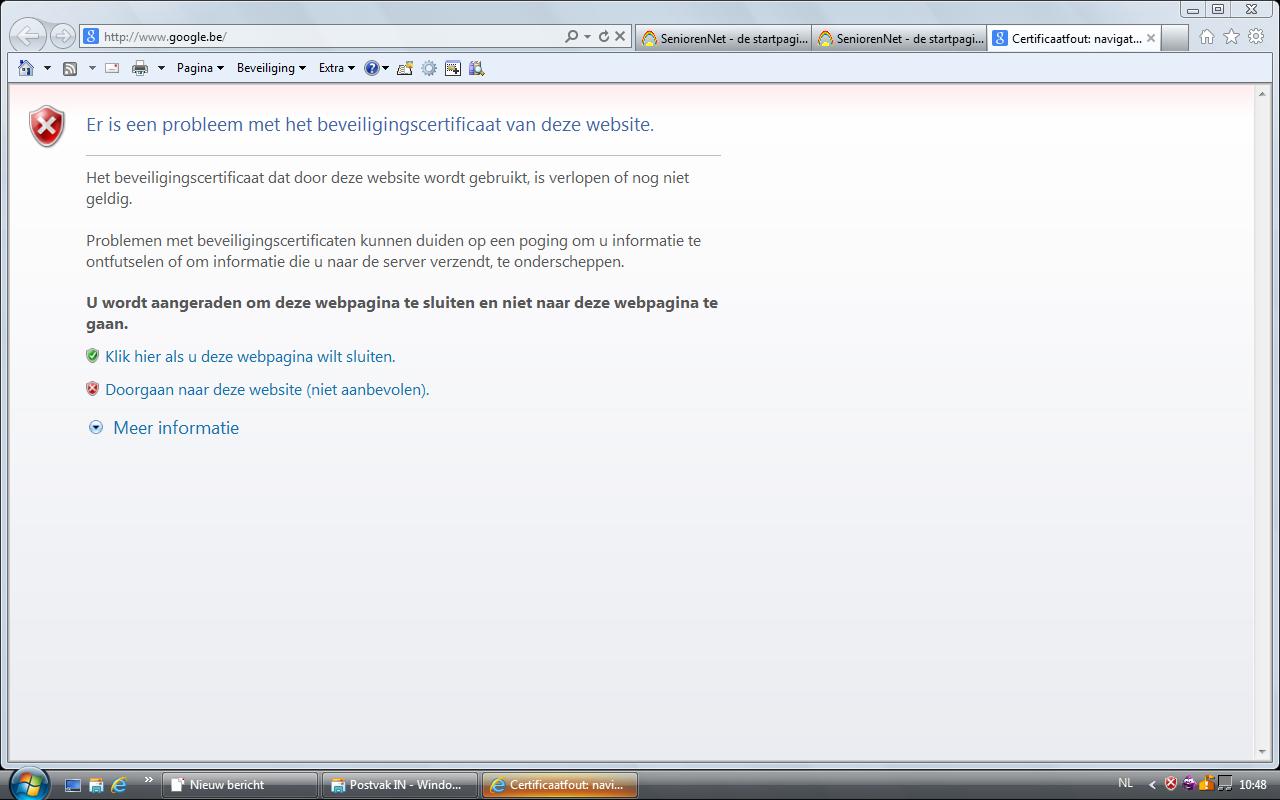Open Postvak IN window from taskbar
The width and height of the screenshot is (1280, 800).
(x=400, y=785)
